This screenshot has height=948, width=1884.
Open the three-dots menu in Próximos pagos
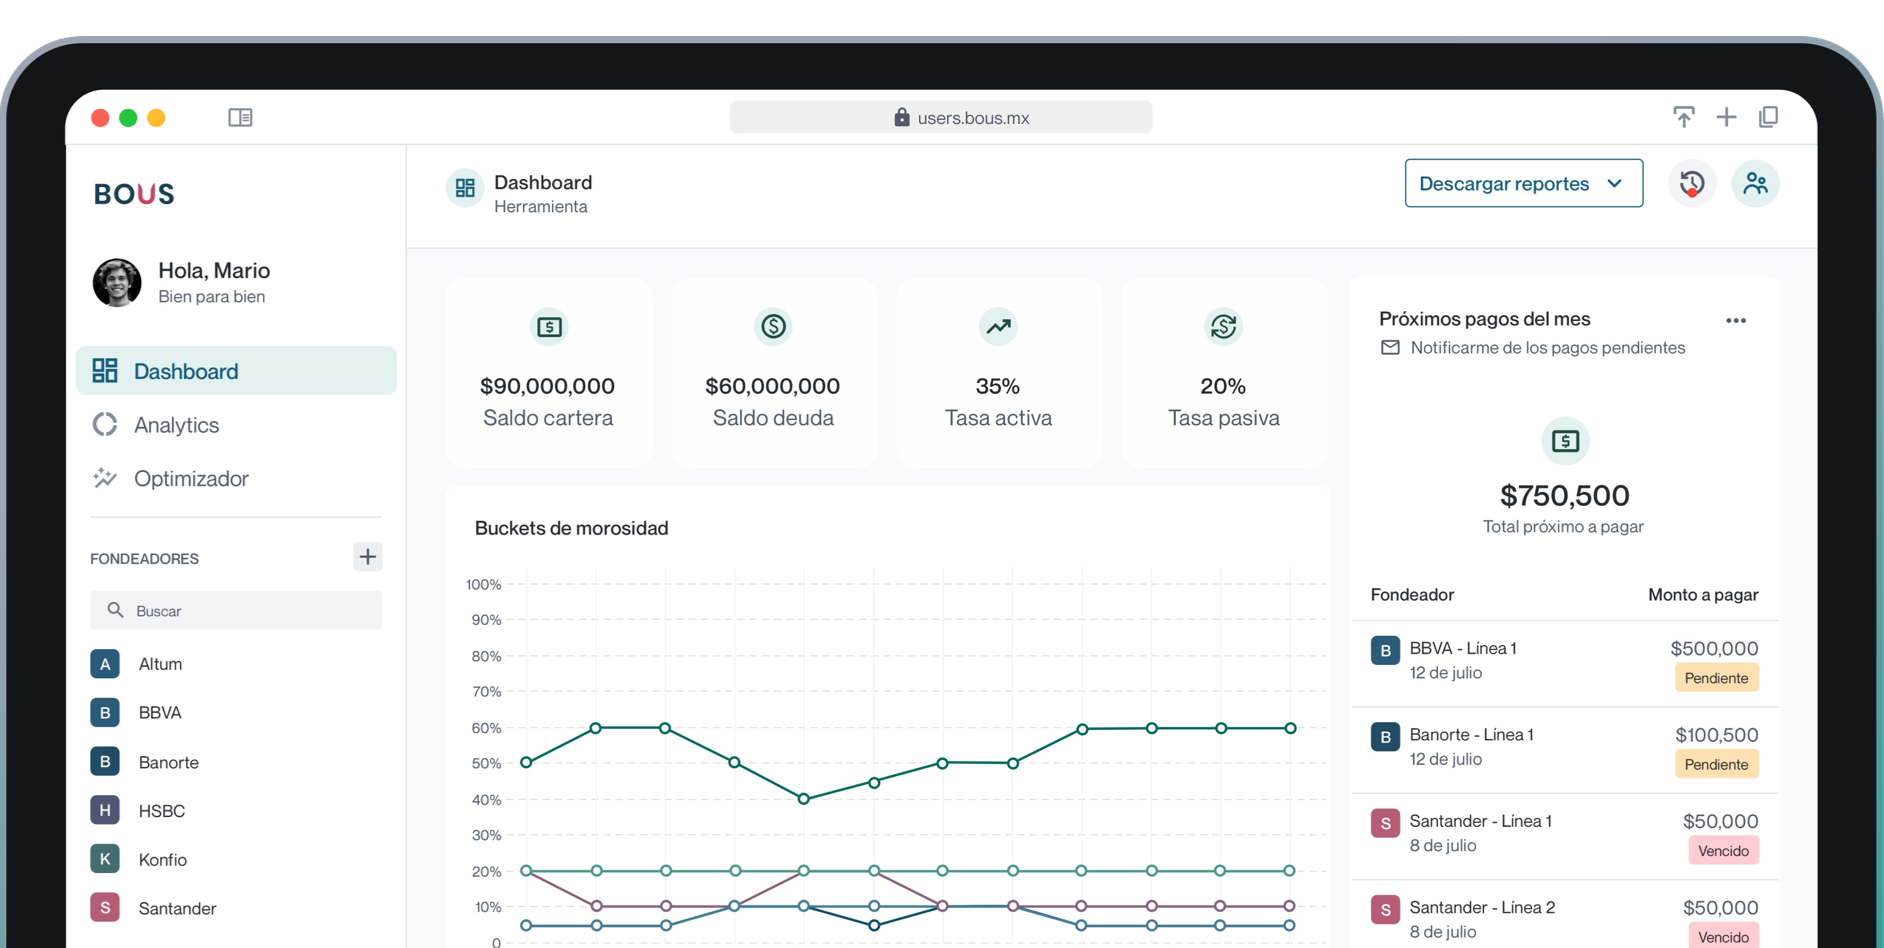(x=1736, y=321)
